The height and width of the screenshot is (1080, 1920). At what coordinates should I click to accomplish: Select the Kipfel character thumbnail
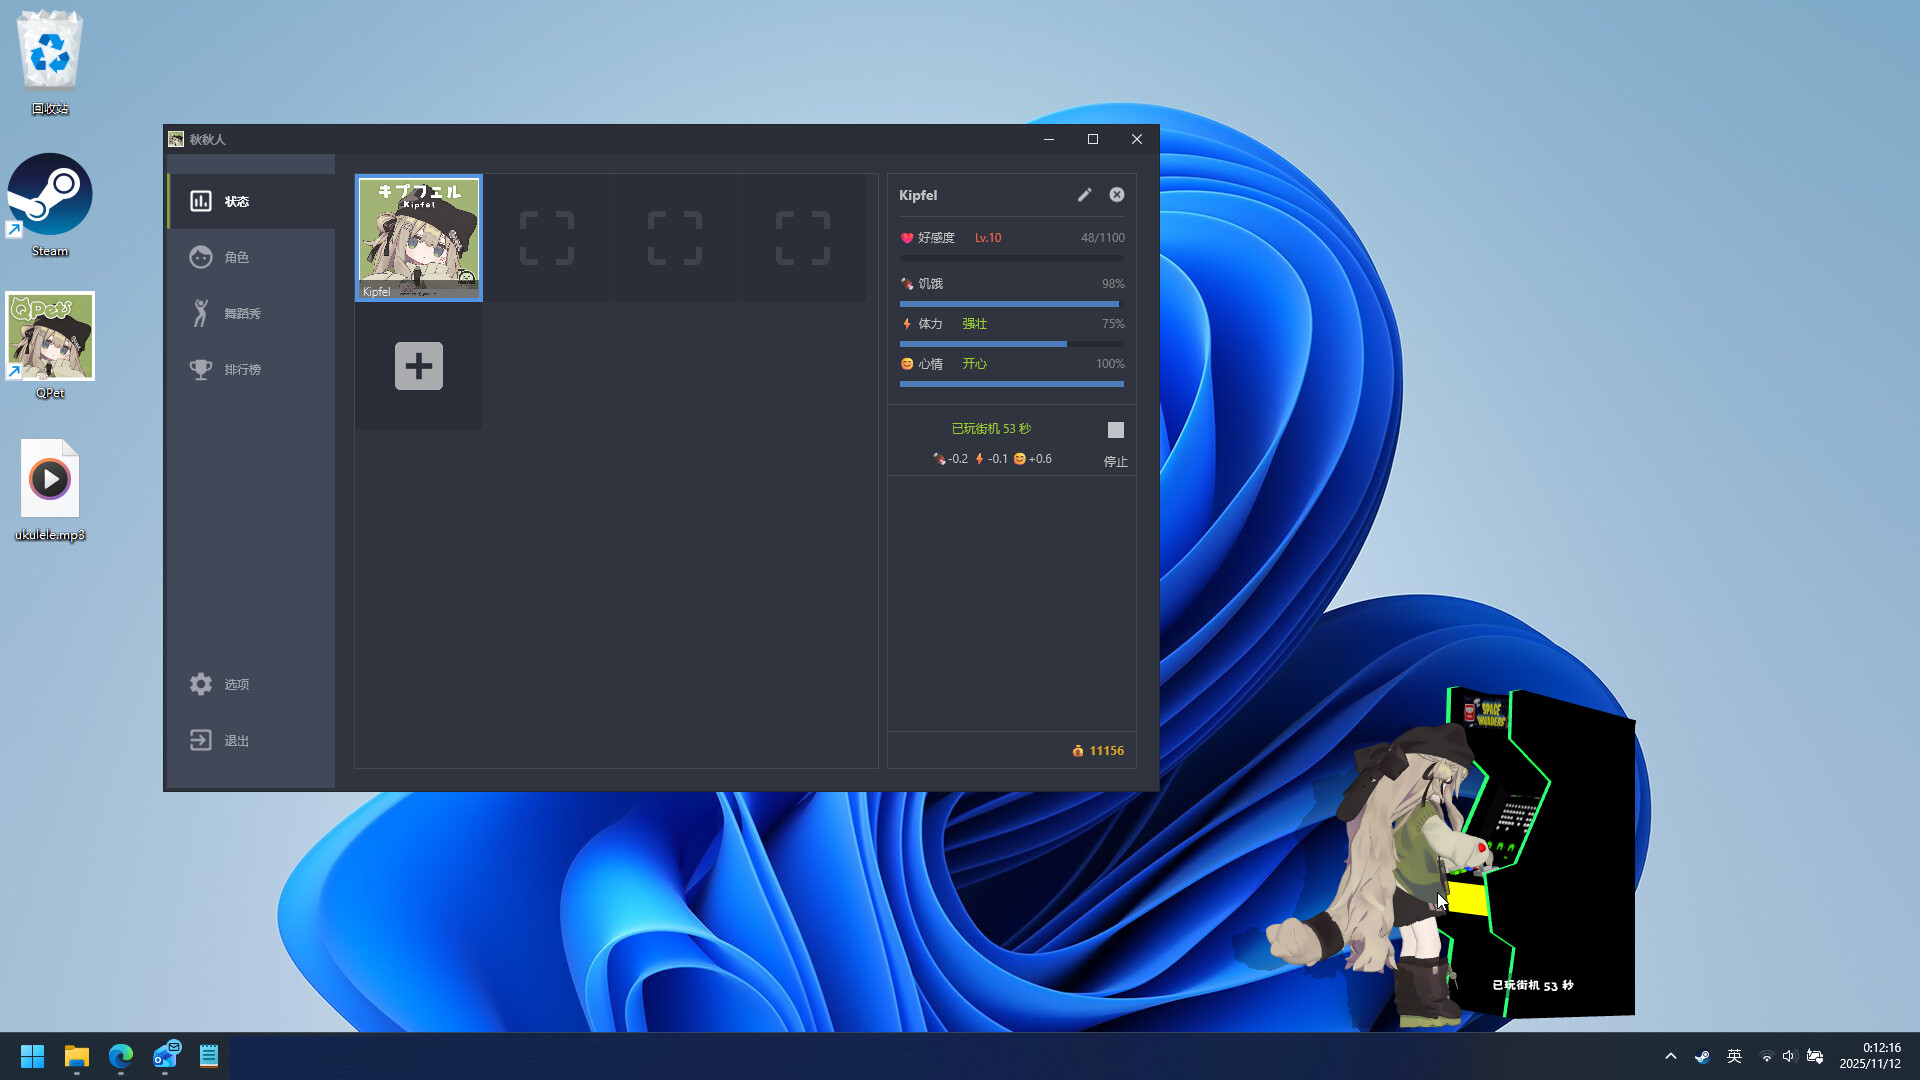point(418,237)
